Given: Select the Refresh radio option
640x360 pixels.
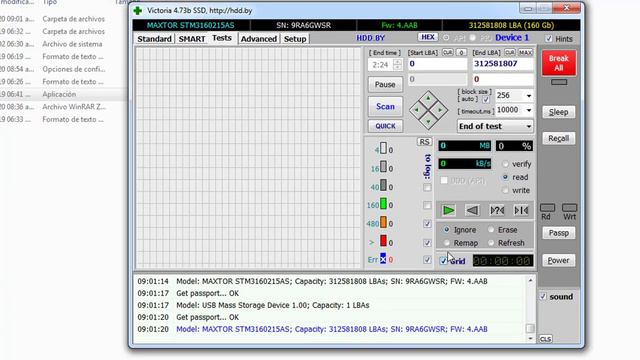Looking at the screenshot, I should pos(491,243).
